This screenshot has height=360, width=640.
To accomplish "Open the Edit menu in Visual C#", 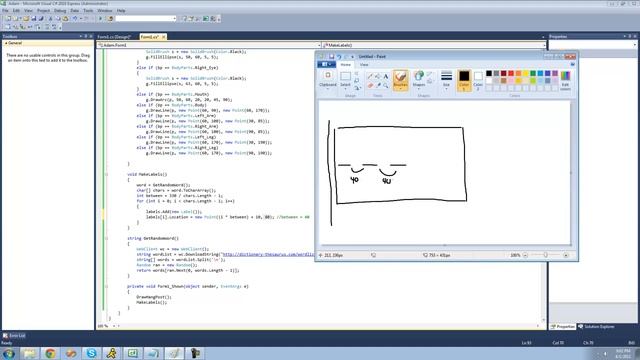I will click(16, 10).
